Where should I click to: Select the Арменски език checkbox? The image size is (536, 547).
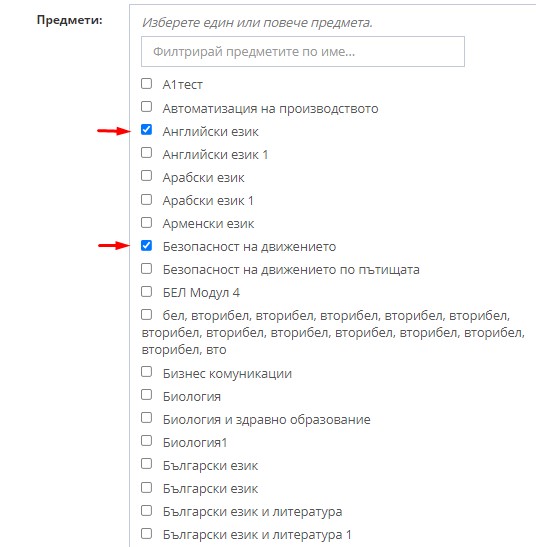(x=147, y=223)
